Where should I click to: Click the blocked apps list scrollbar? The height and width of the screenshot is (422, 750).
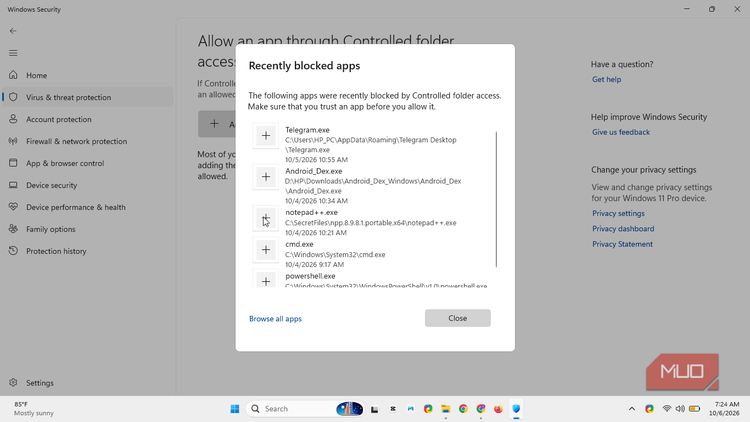496,199
